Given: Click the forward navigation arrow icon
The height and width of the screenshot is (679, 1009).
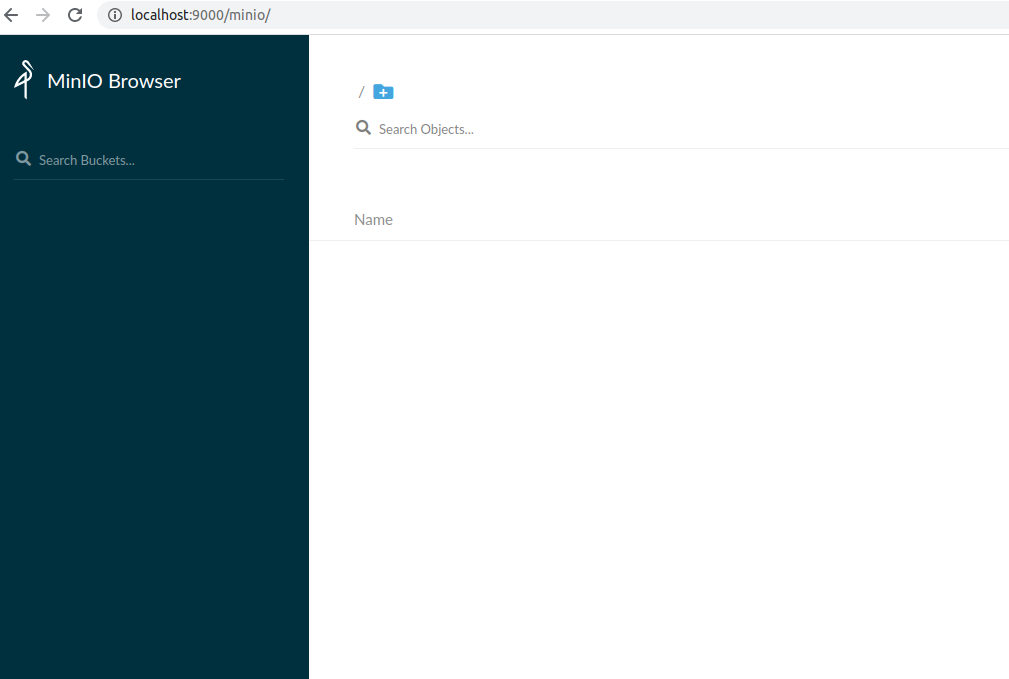Looking at the screenshot, I should (x=42, y=15).
